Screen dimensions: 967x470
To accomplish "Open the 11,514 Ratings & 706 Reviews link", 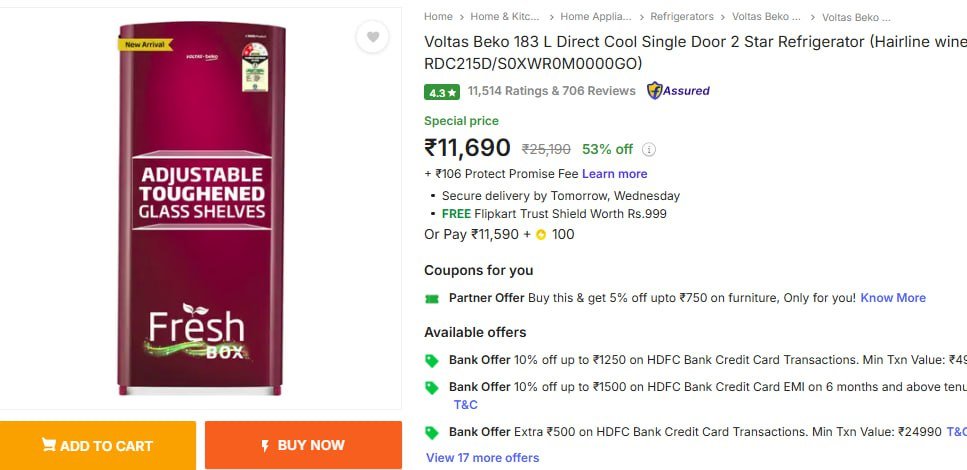I will (x=551, y=91).
